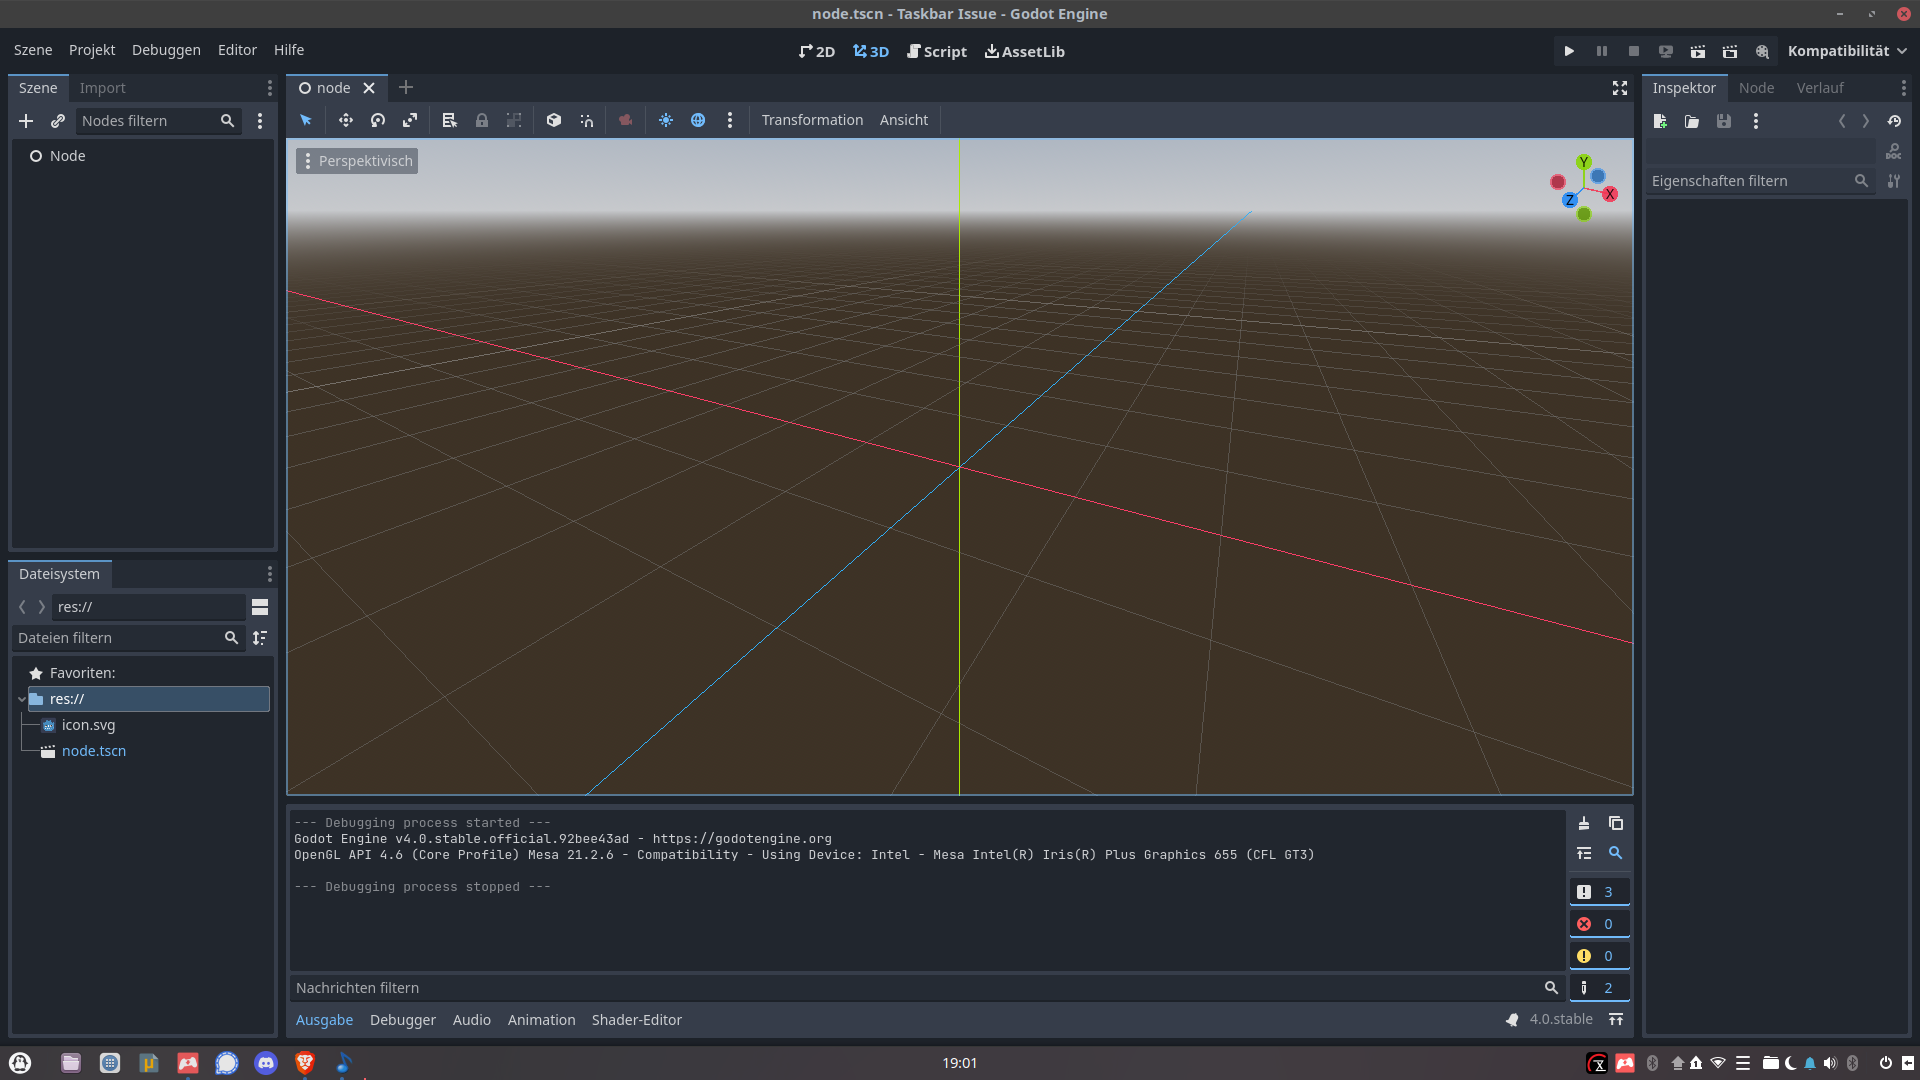Open the Perspektivisch viewport menu
Image resolution: width=1920 pixels, height=1080 pixels.
tap(356, 160)
